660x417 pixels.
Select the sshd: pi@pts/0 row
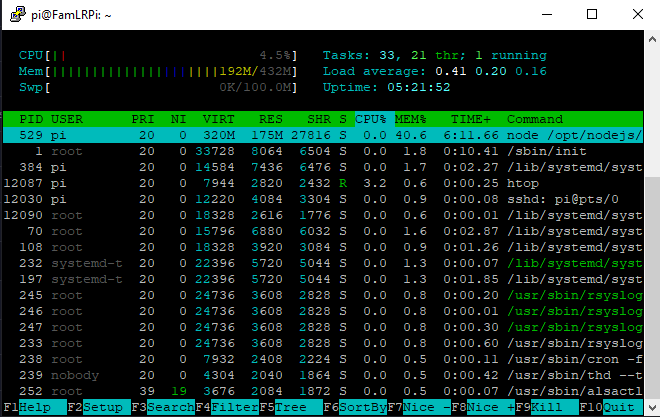click(323, 199)
